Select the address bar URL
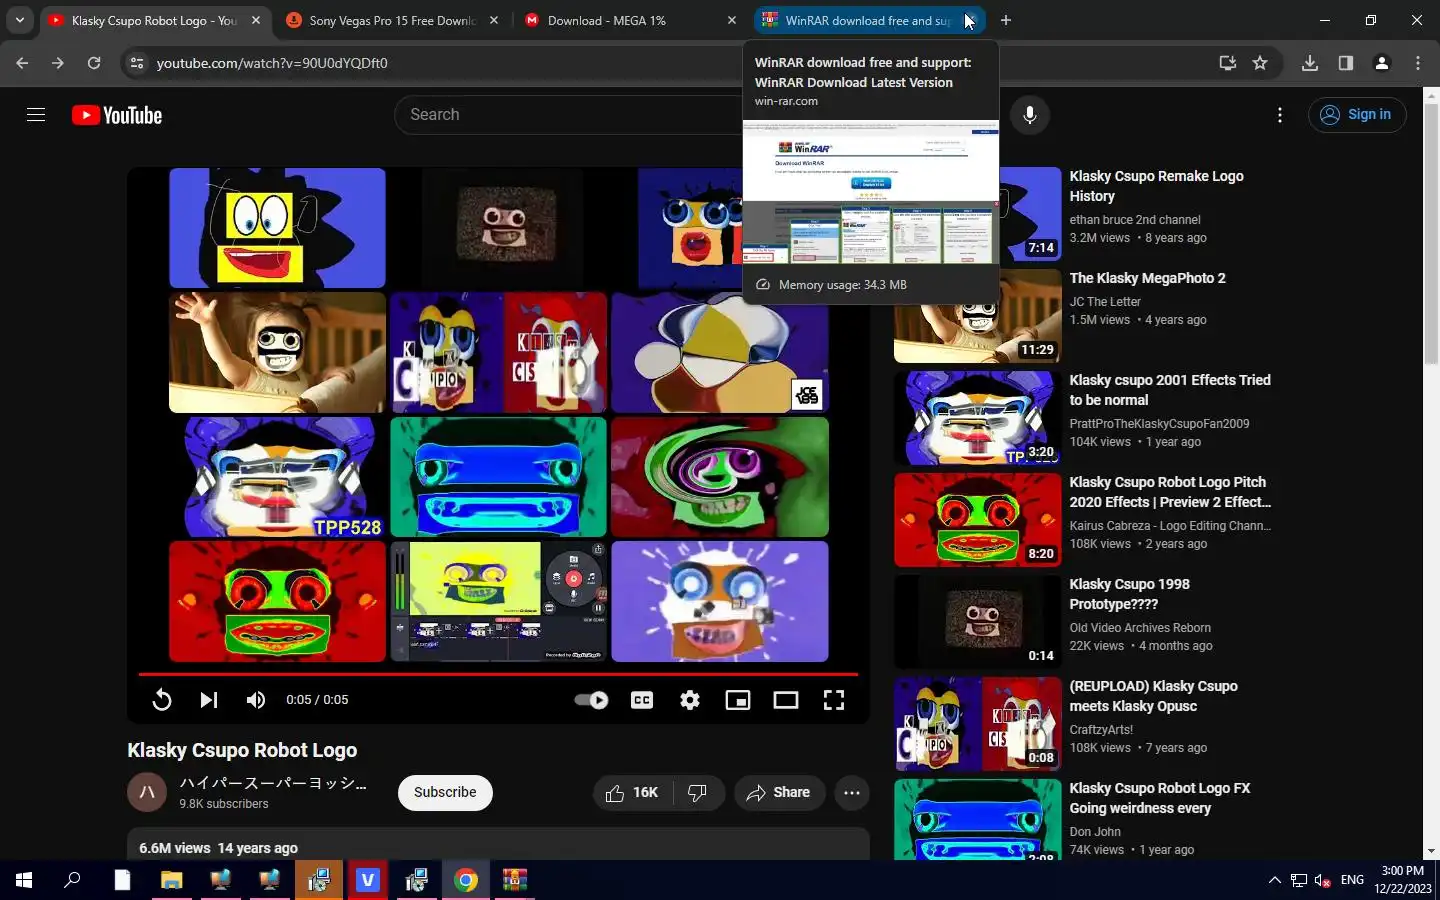Viewport: 1440px width, 900px height. pos(272,63)
